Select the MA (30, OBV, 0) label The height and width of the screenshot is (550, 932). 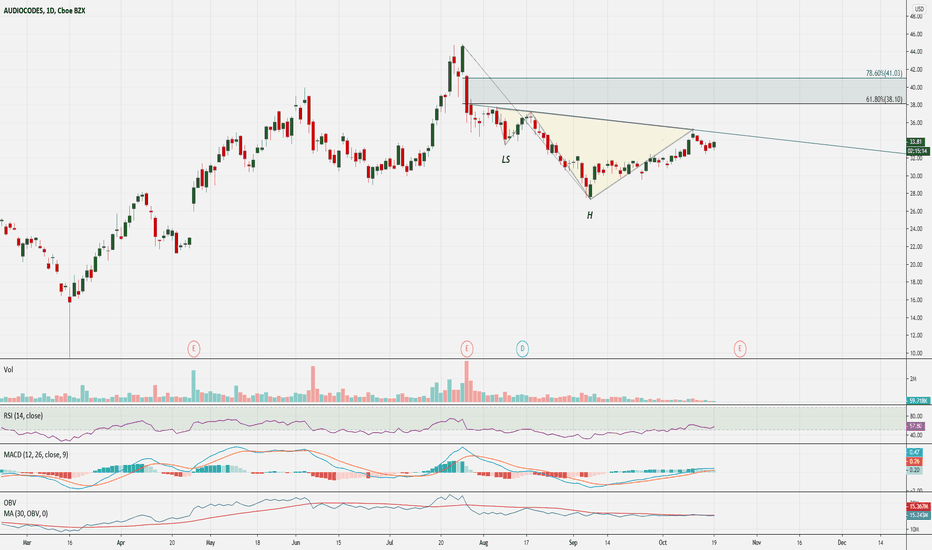[x=26, y=513]
